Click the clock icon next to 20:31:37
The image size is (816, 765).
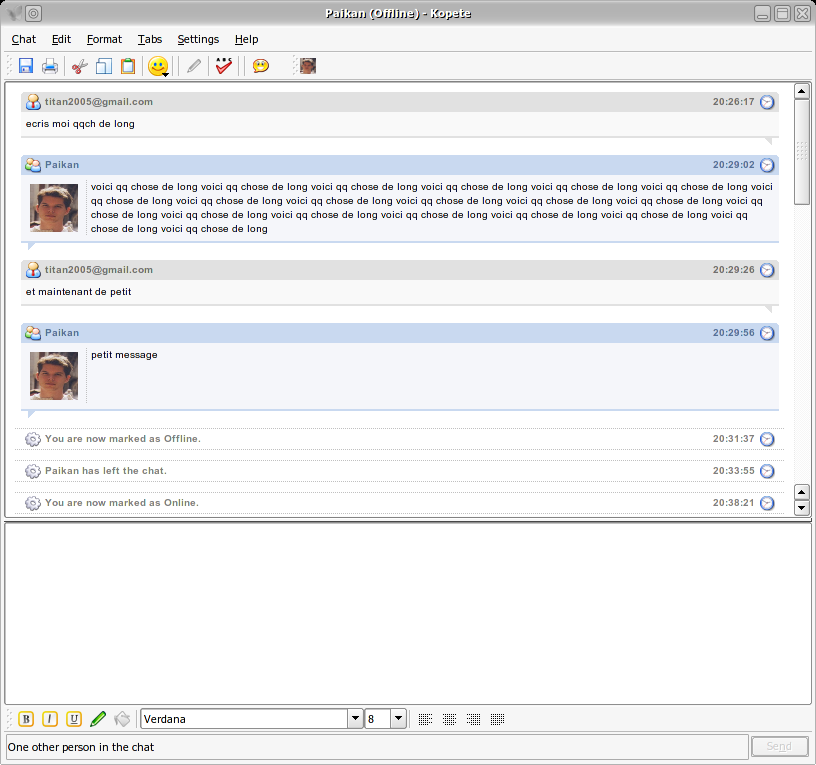(x=767, y=439)
